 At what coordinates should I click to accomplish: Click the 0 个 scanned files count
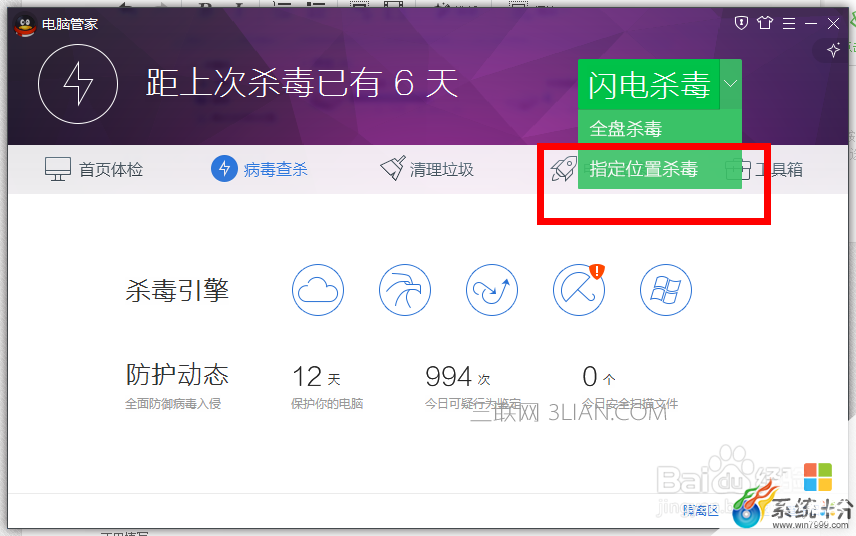click(x=599, y=377)
